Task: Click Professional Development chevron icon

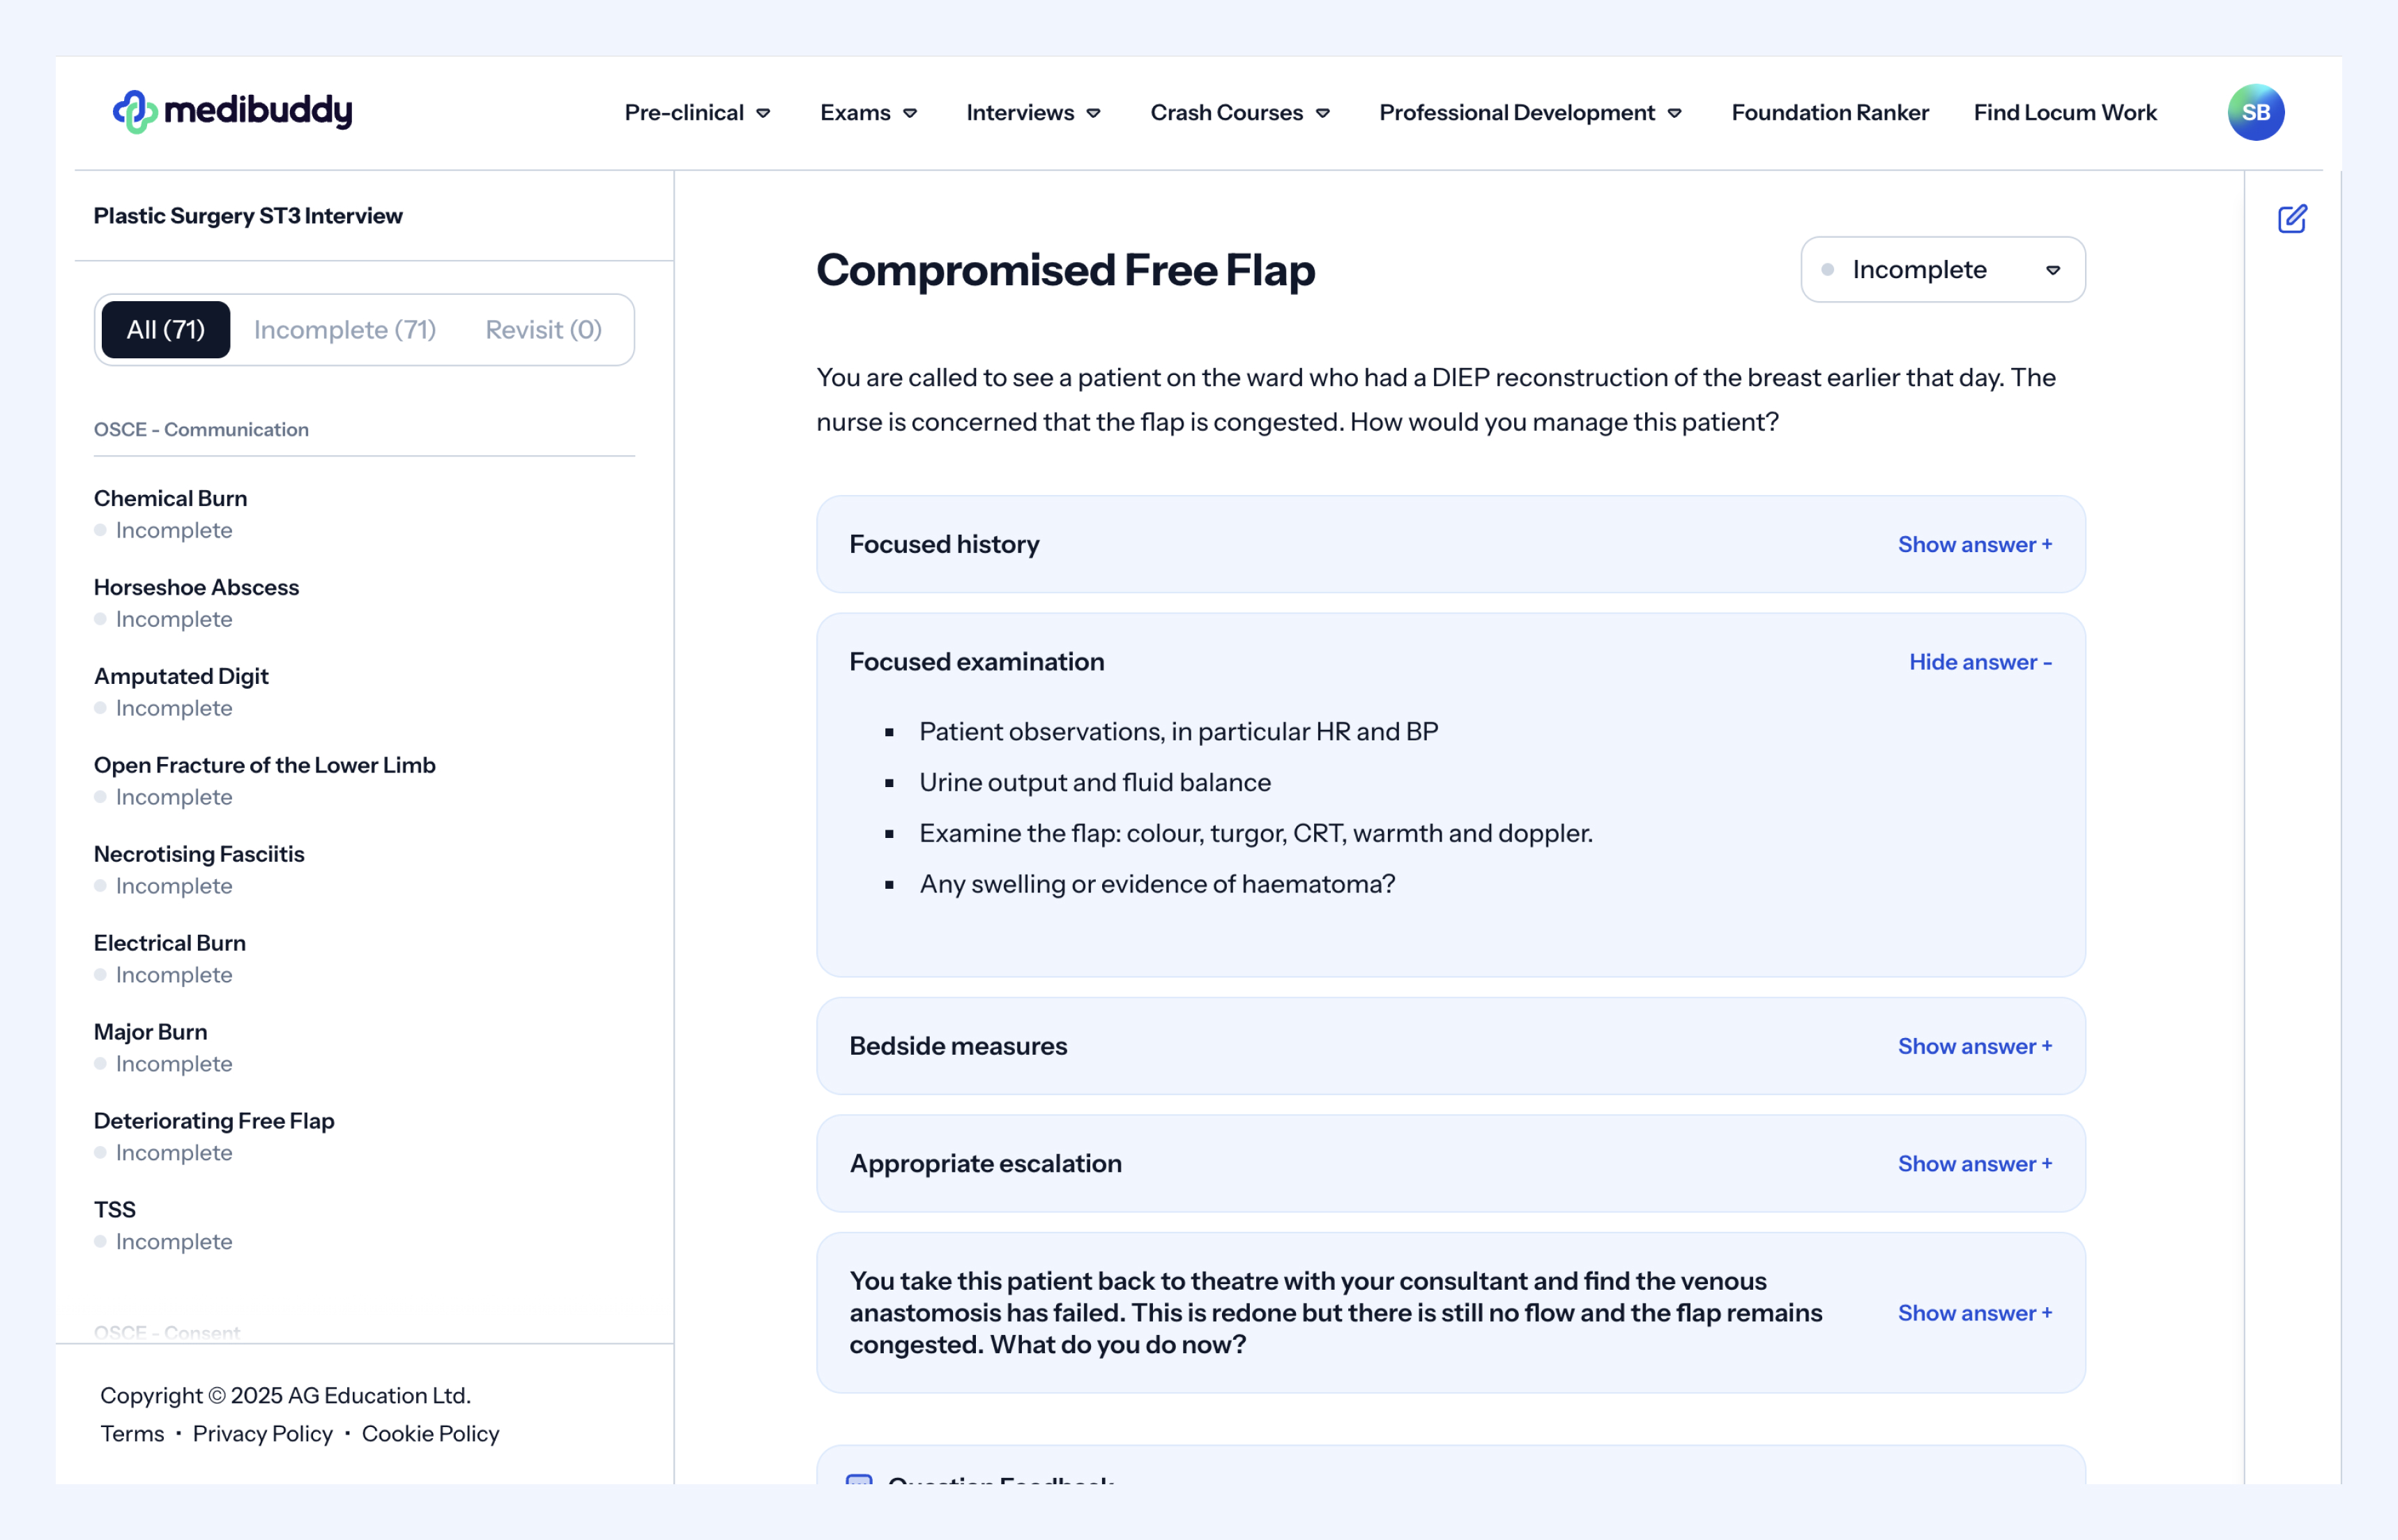Action: [x=1674, y=114]
